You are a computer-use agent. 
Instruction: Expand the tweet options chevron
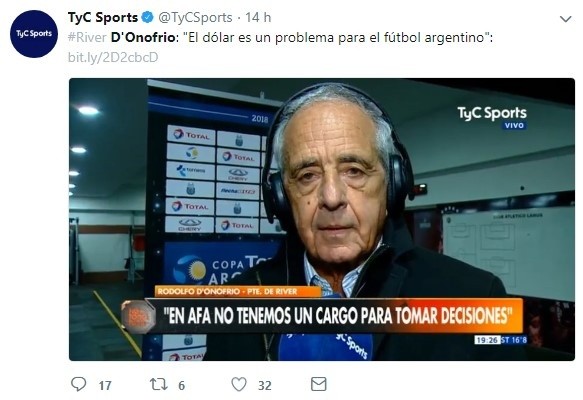pos(566,19)
